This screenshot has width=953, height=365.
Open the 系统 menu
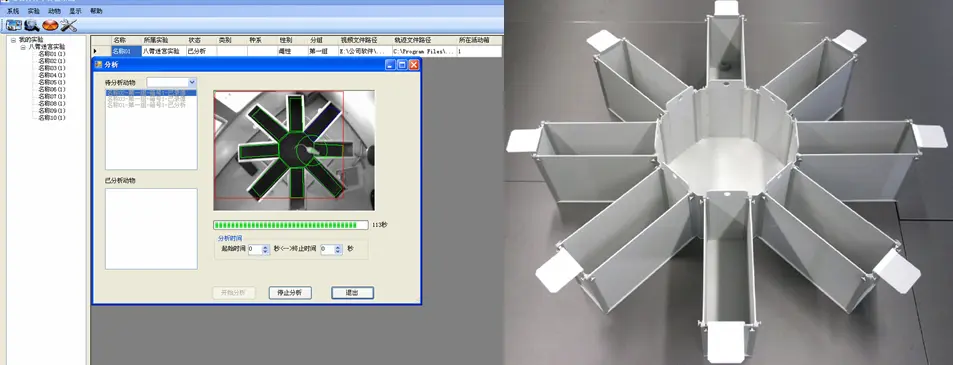coord(13,11)
